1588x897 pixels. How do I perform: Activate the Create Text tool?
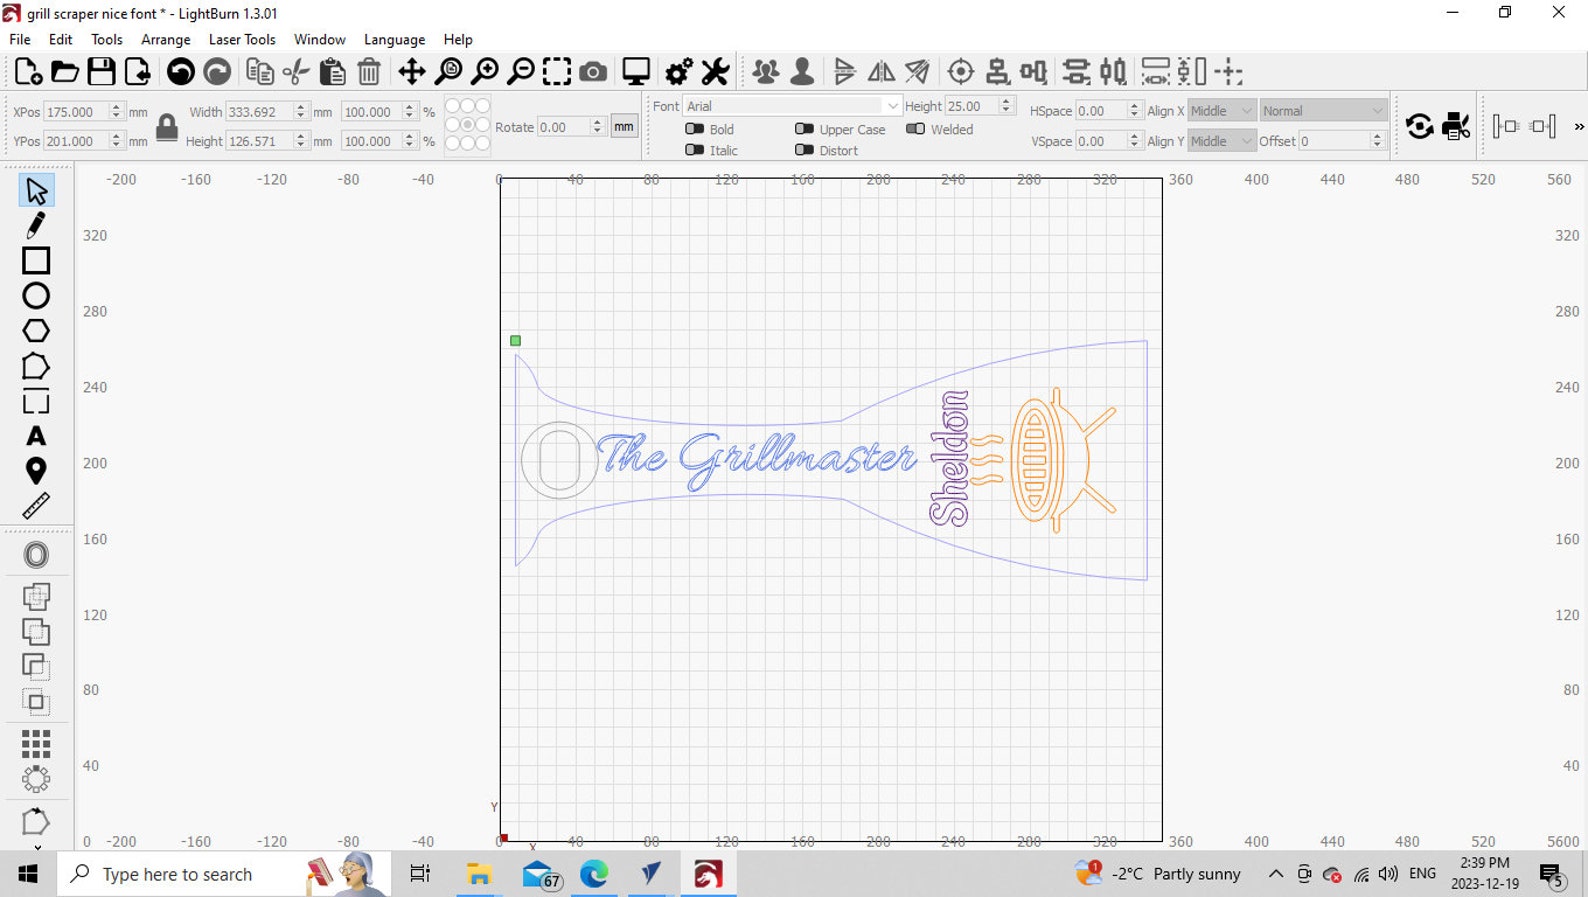coord(36,437)
